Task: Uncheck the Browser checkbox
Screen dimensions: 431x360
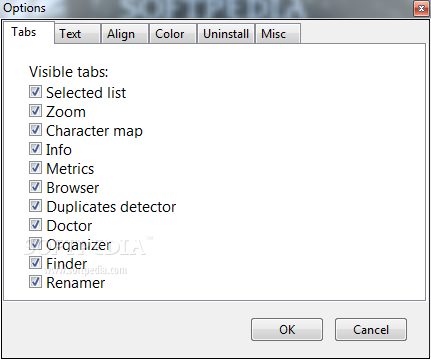Action: [35, 187]
